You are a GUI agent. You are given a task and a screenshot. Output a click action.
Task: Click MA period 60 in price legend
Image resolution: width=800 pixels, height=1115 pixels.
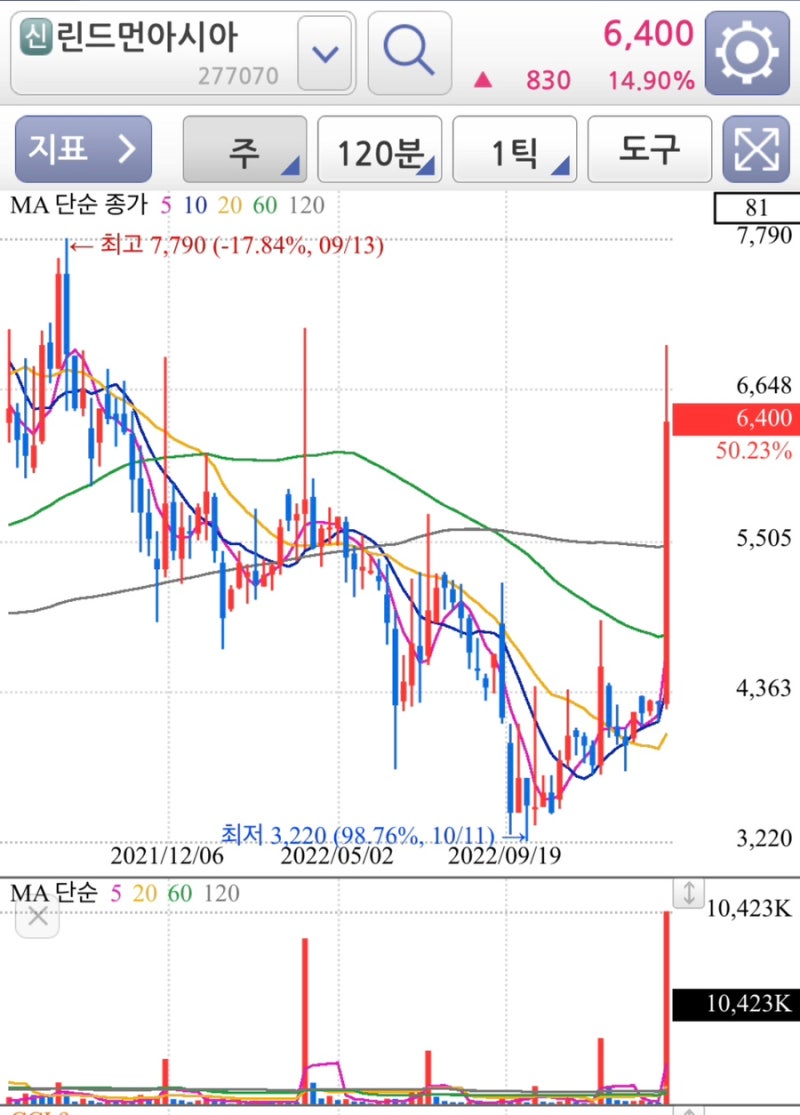coord(265,206)
